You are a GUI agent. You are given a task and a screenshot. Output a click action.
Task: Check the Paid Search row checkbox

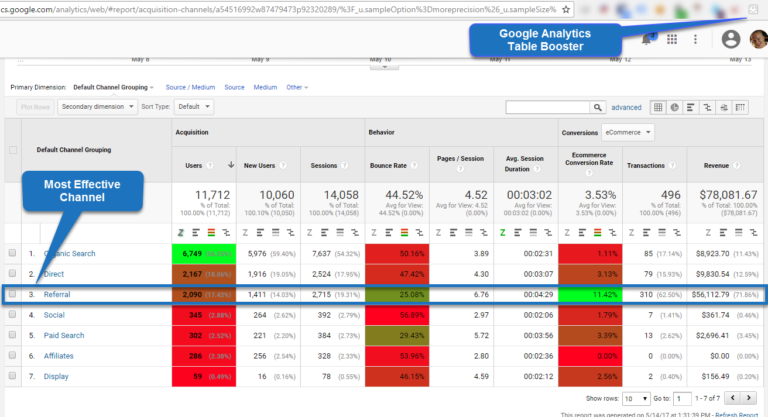(12, 335)
